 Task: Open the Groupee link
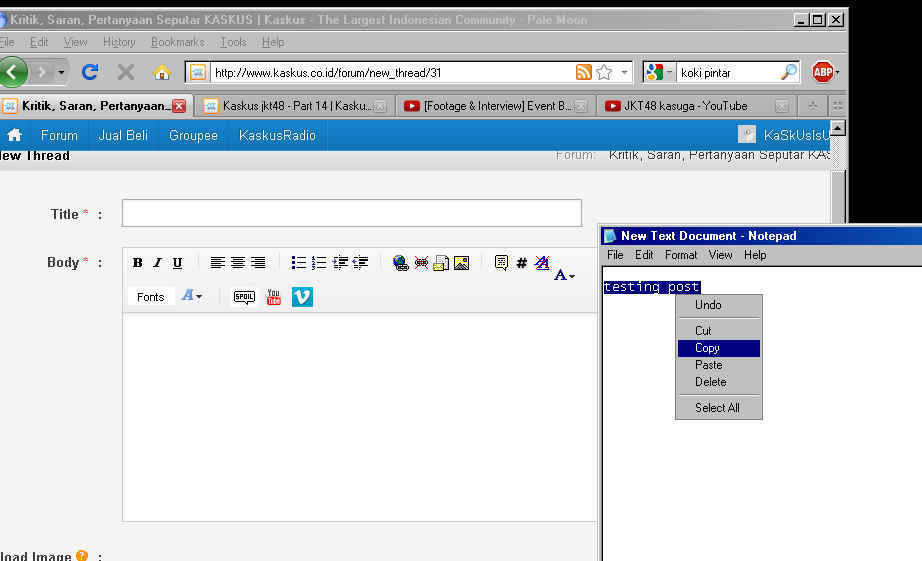(193, 135)
